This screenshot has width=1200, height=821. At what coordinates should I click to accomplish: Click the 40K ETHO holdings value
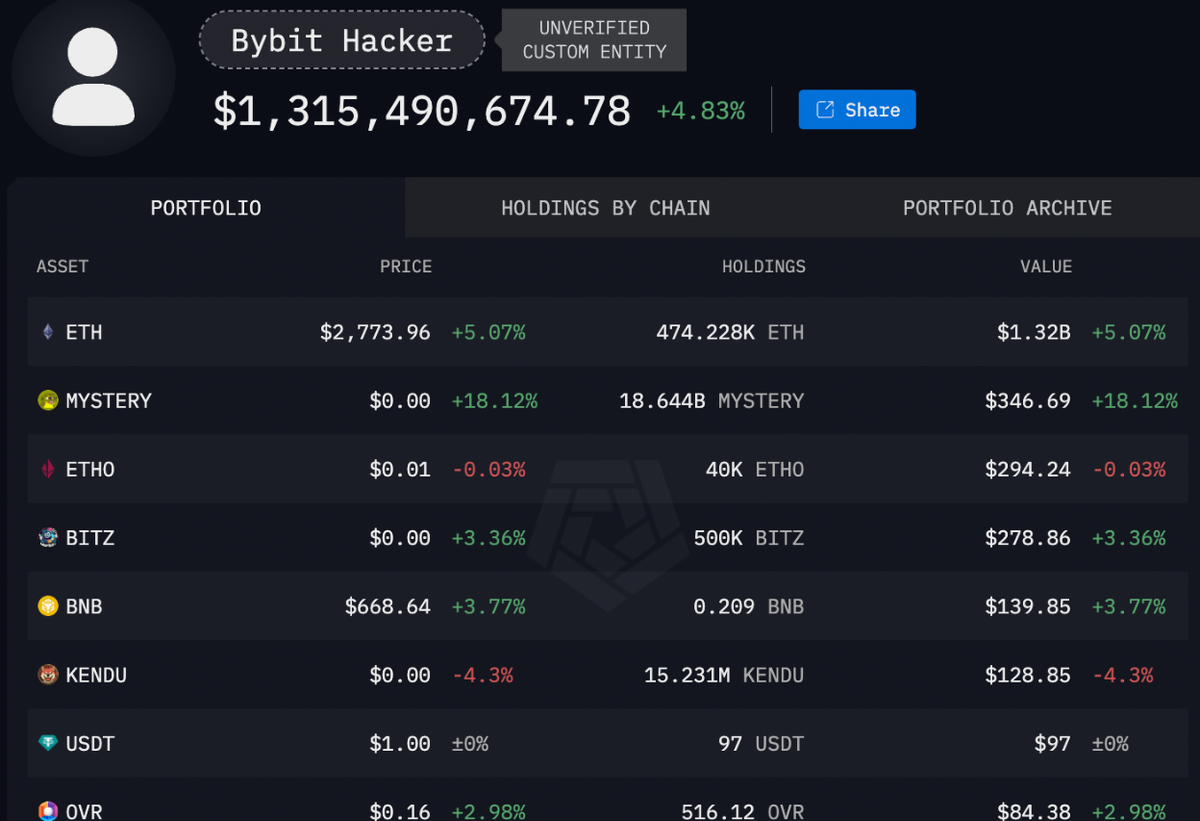coord(755,469)
